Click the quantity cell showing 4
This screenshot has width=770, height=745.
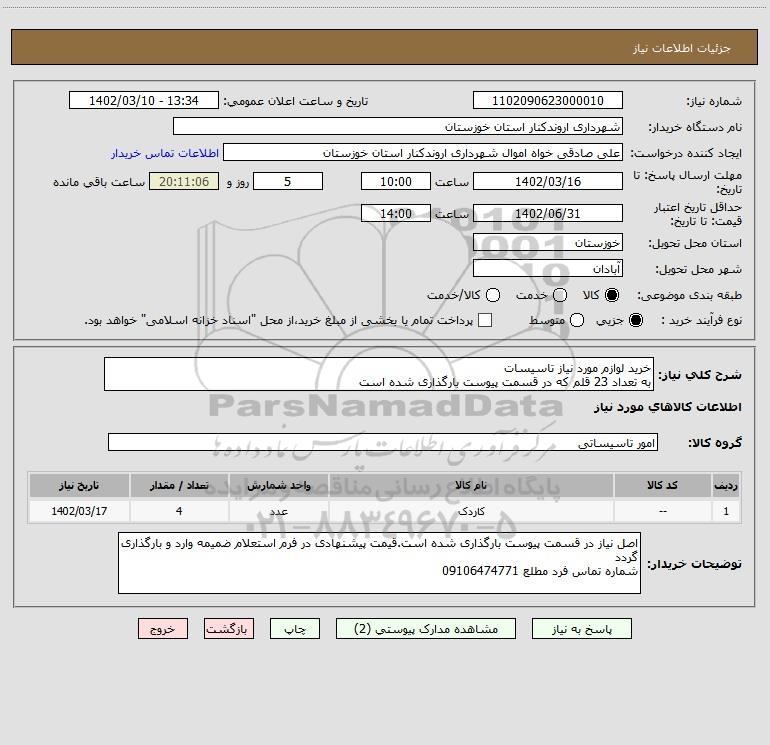pyautogui.click(x=179, y=511)
